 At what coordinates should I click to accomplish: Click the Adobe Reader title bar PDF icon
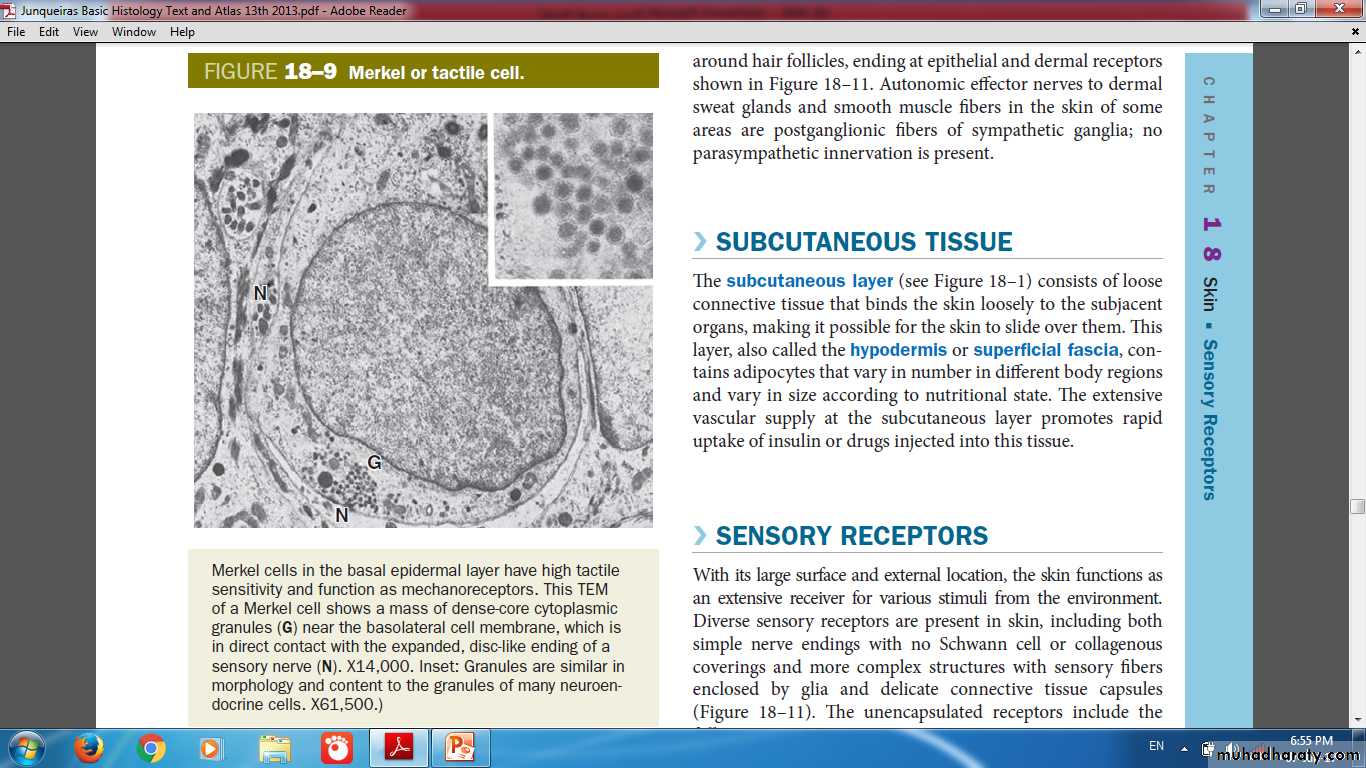point(10,11)
